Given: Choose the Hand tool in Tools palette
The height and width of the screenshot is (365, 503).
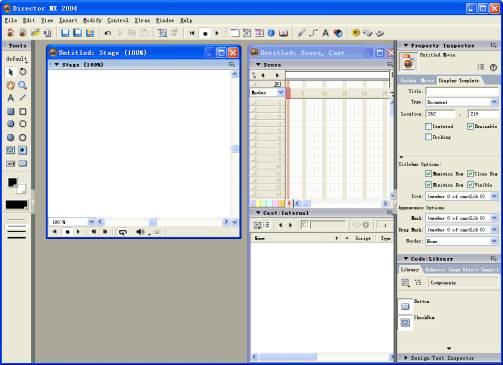Looking at the screenshot, I should coord(11,85).
